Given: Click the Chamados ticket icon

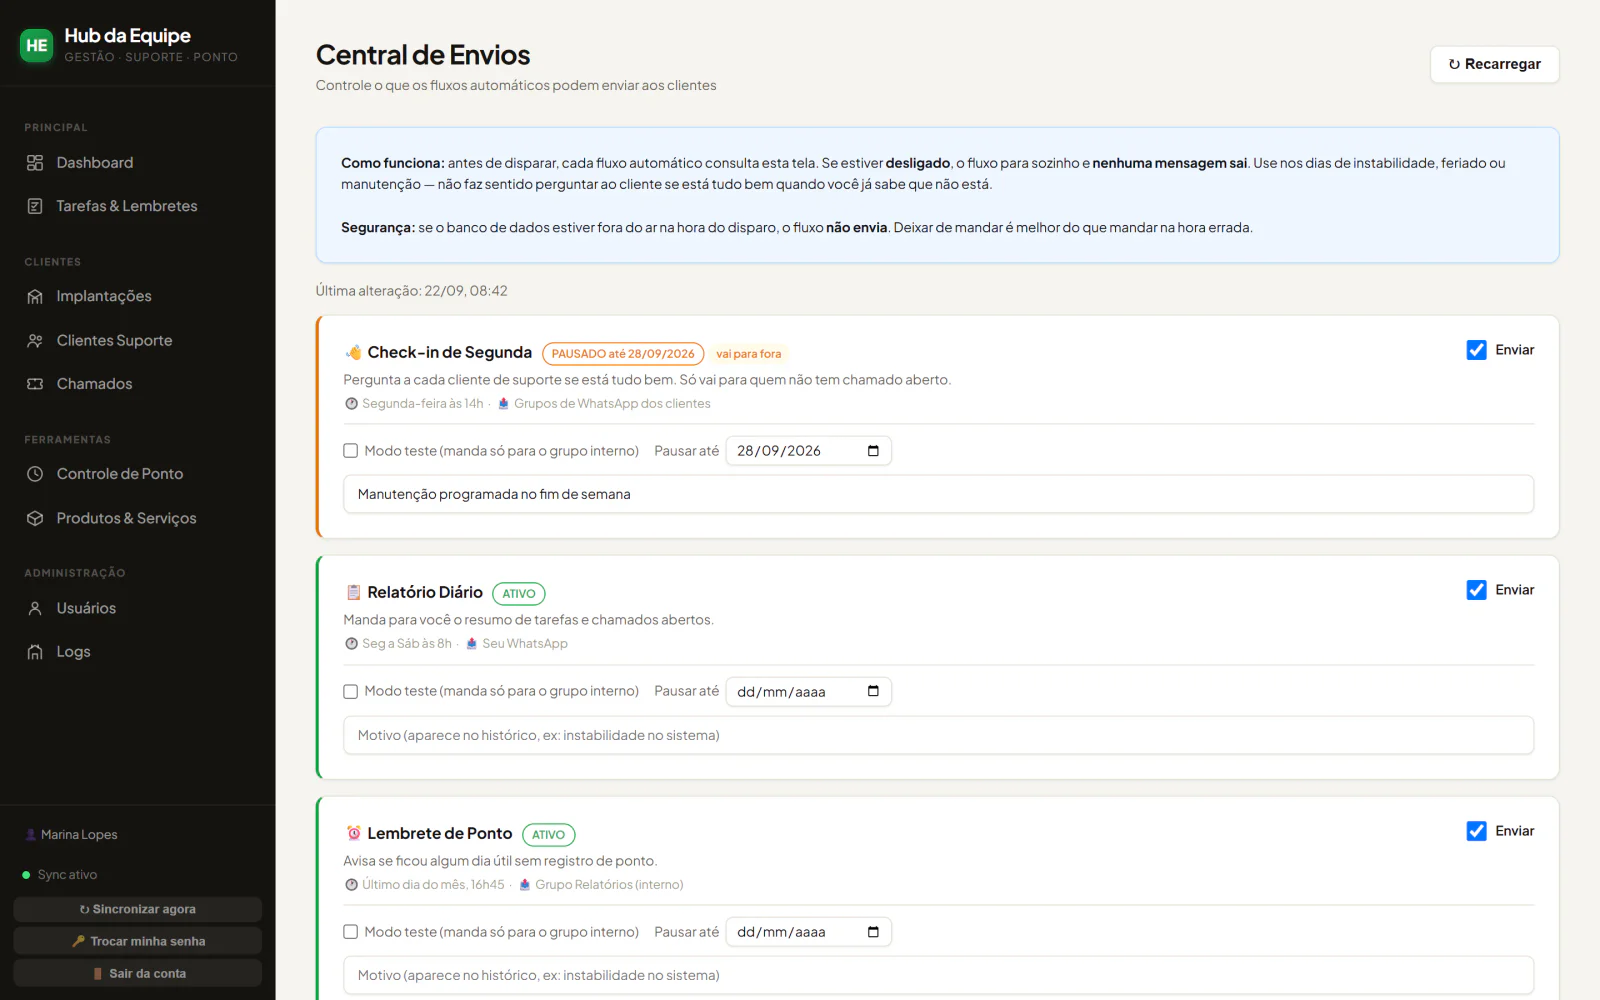Looking at the screenshot, I should (35, 384).
